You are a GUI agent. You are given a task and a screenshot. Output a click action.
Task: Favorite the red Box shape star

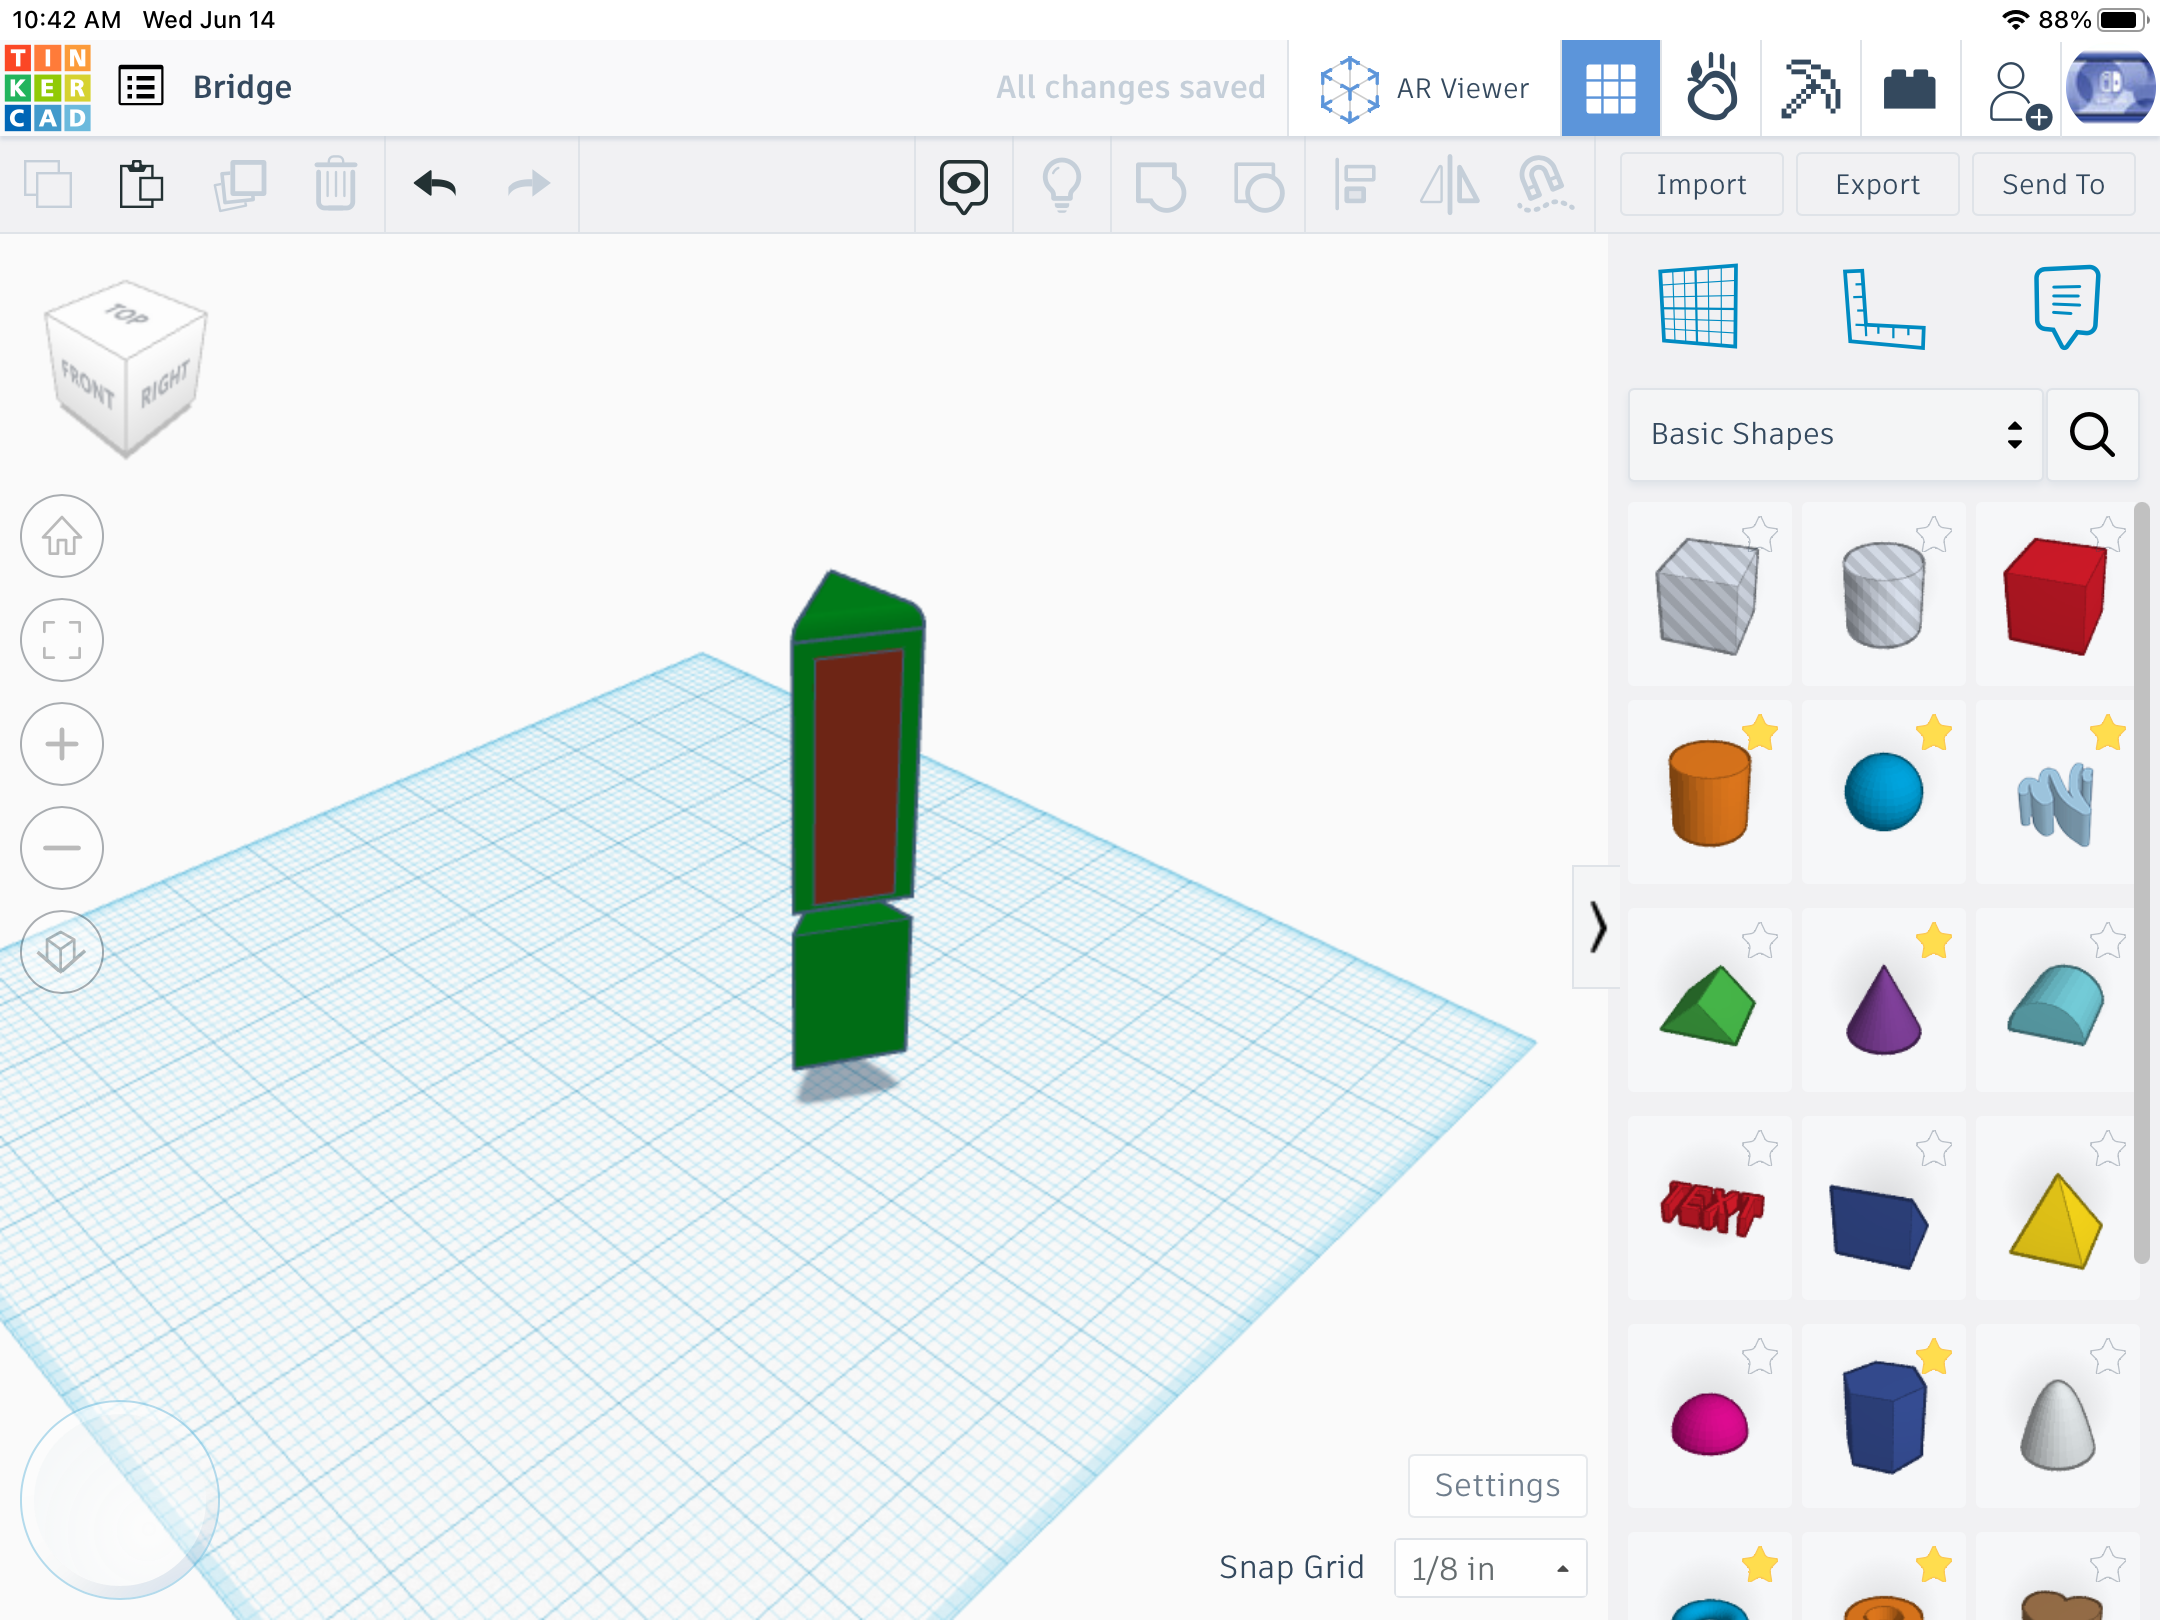2107,534
